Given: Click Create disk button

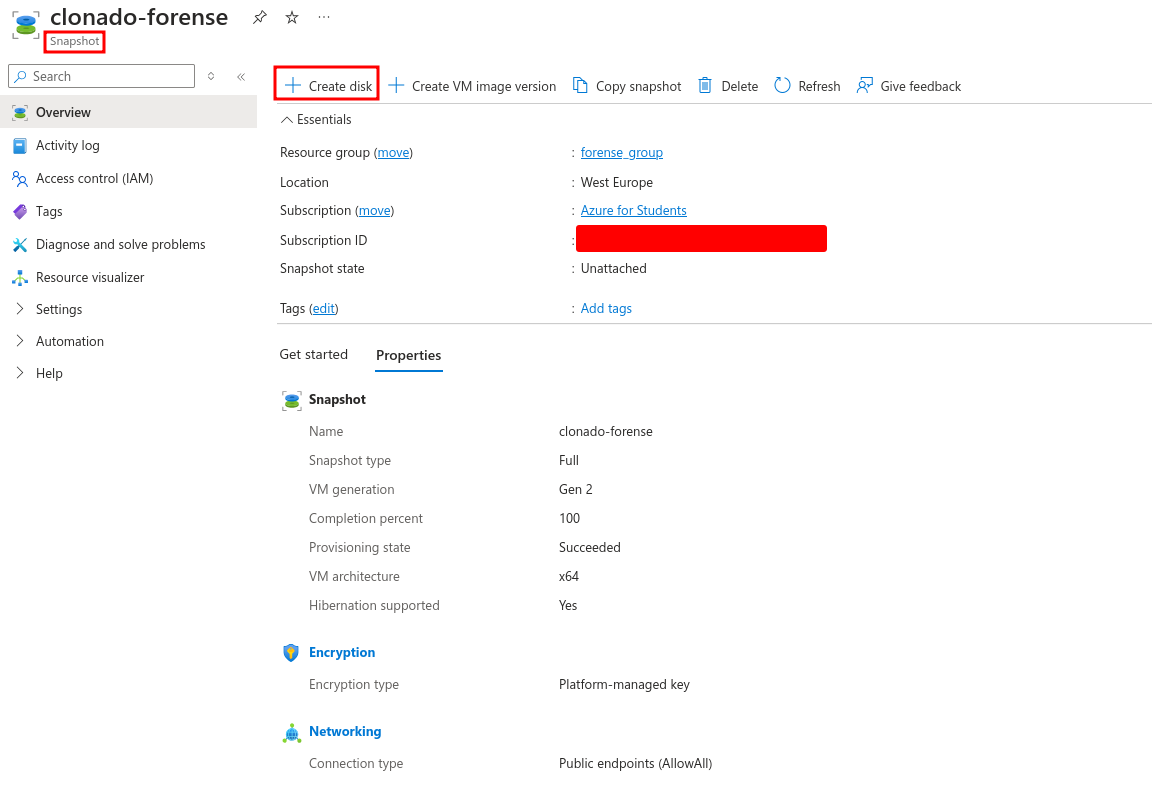Looking at the screenshot, I should [328, 86].
